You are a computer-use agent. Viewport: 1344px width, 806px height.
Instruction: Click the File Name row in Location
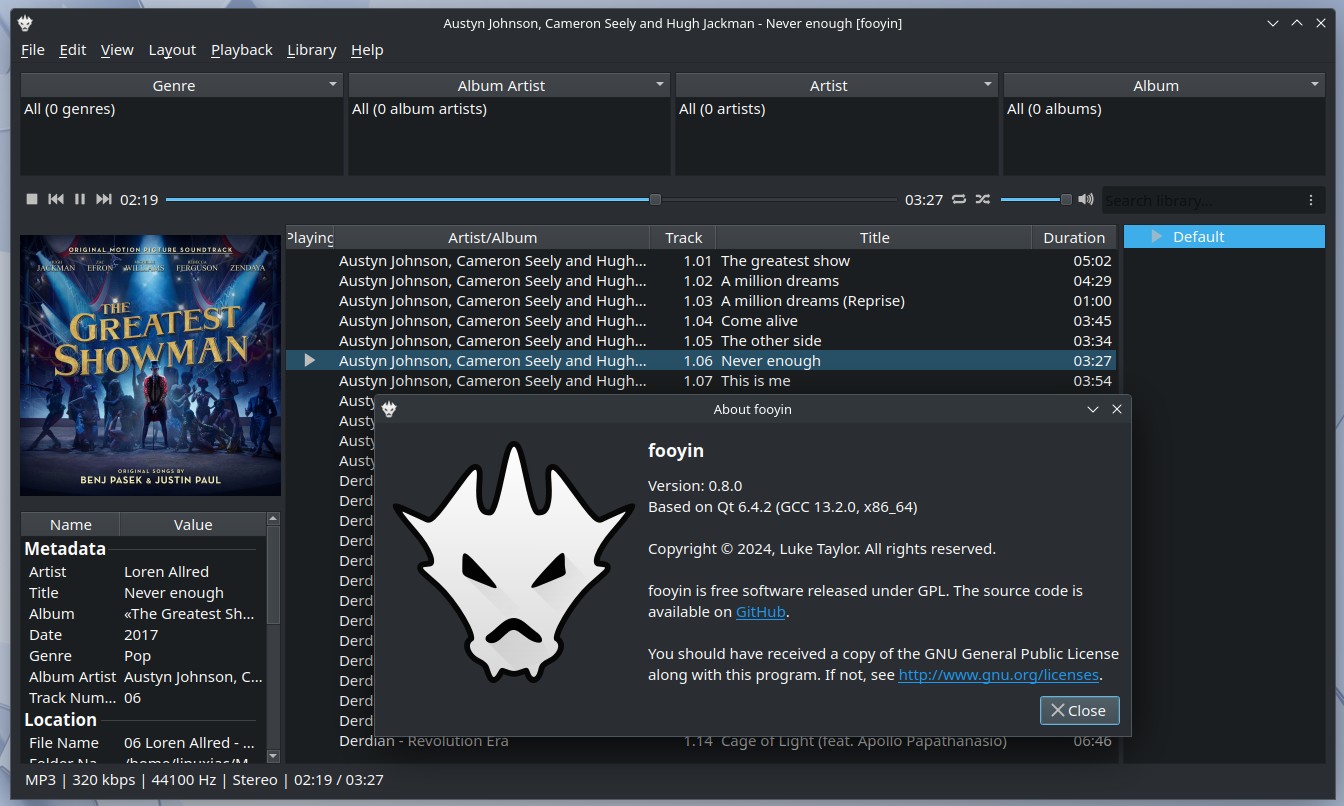144,743
